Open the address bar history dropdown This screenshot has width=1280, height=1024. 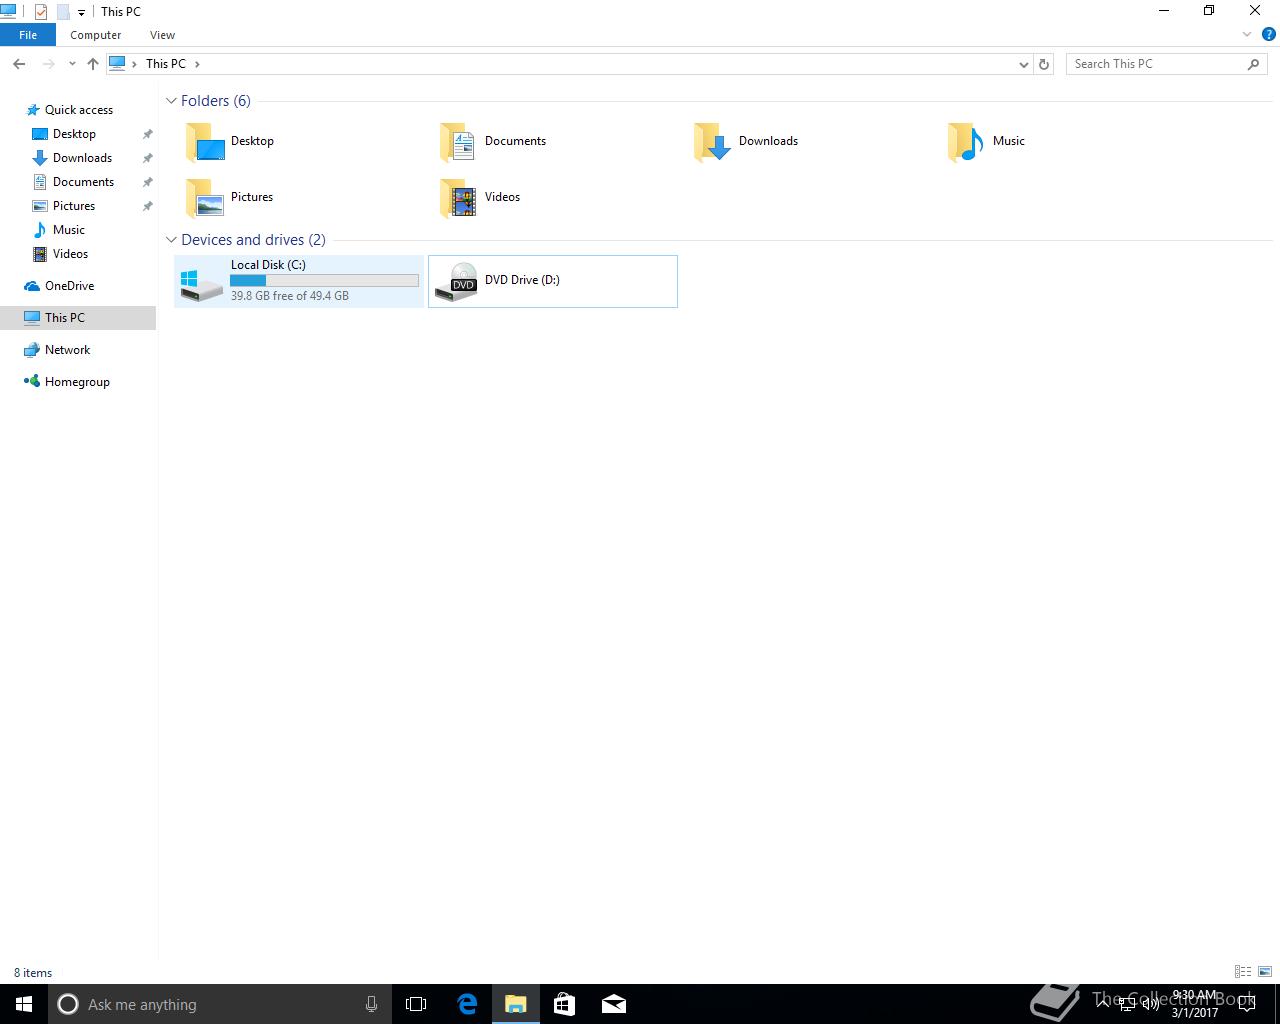pyautogui.click(x=1023, y=64)
